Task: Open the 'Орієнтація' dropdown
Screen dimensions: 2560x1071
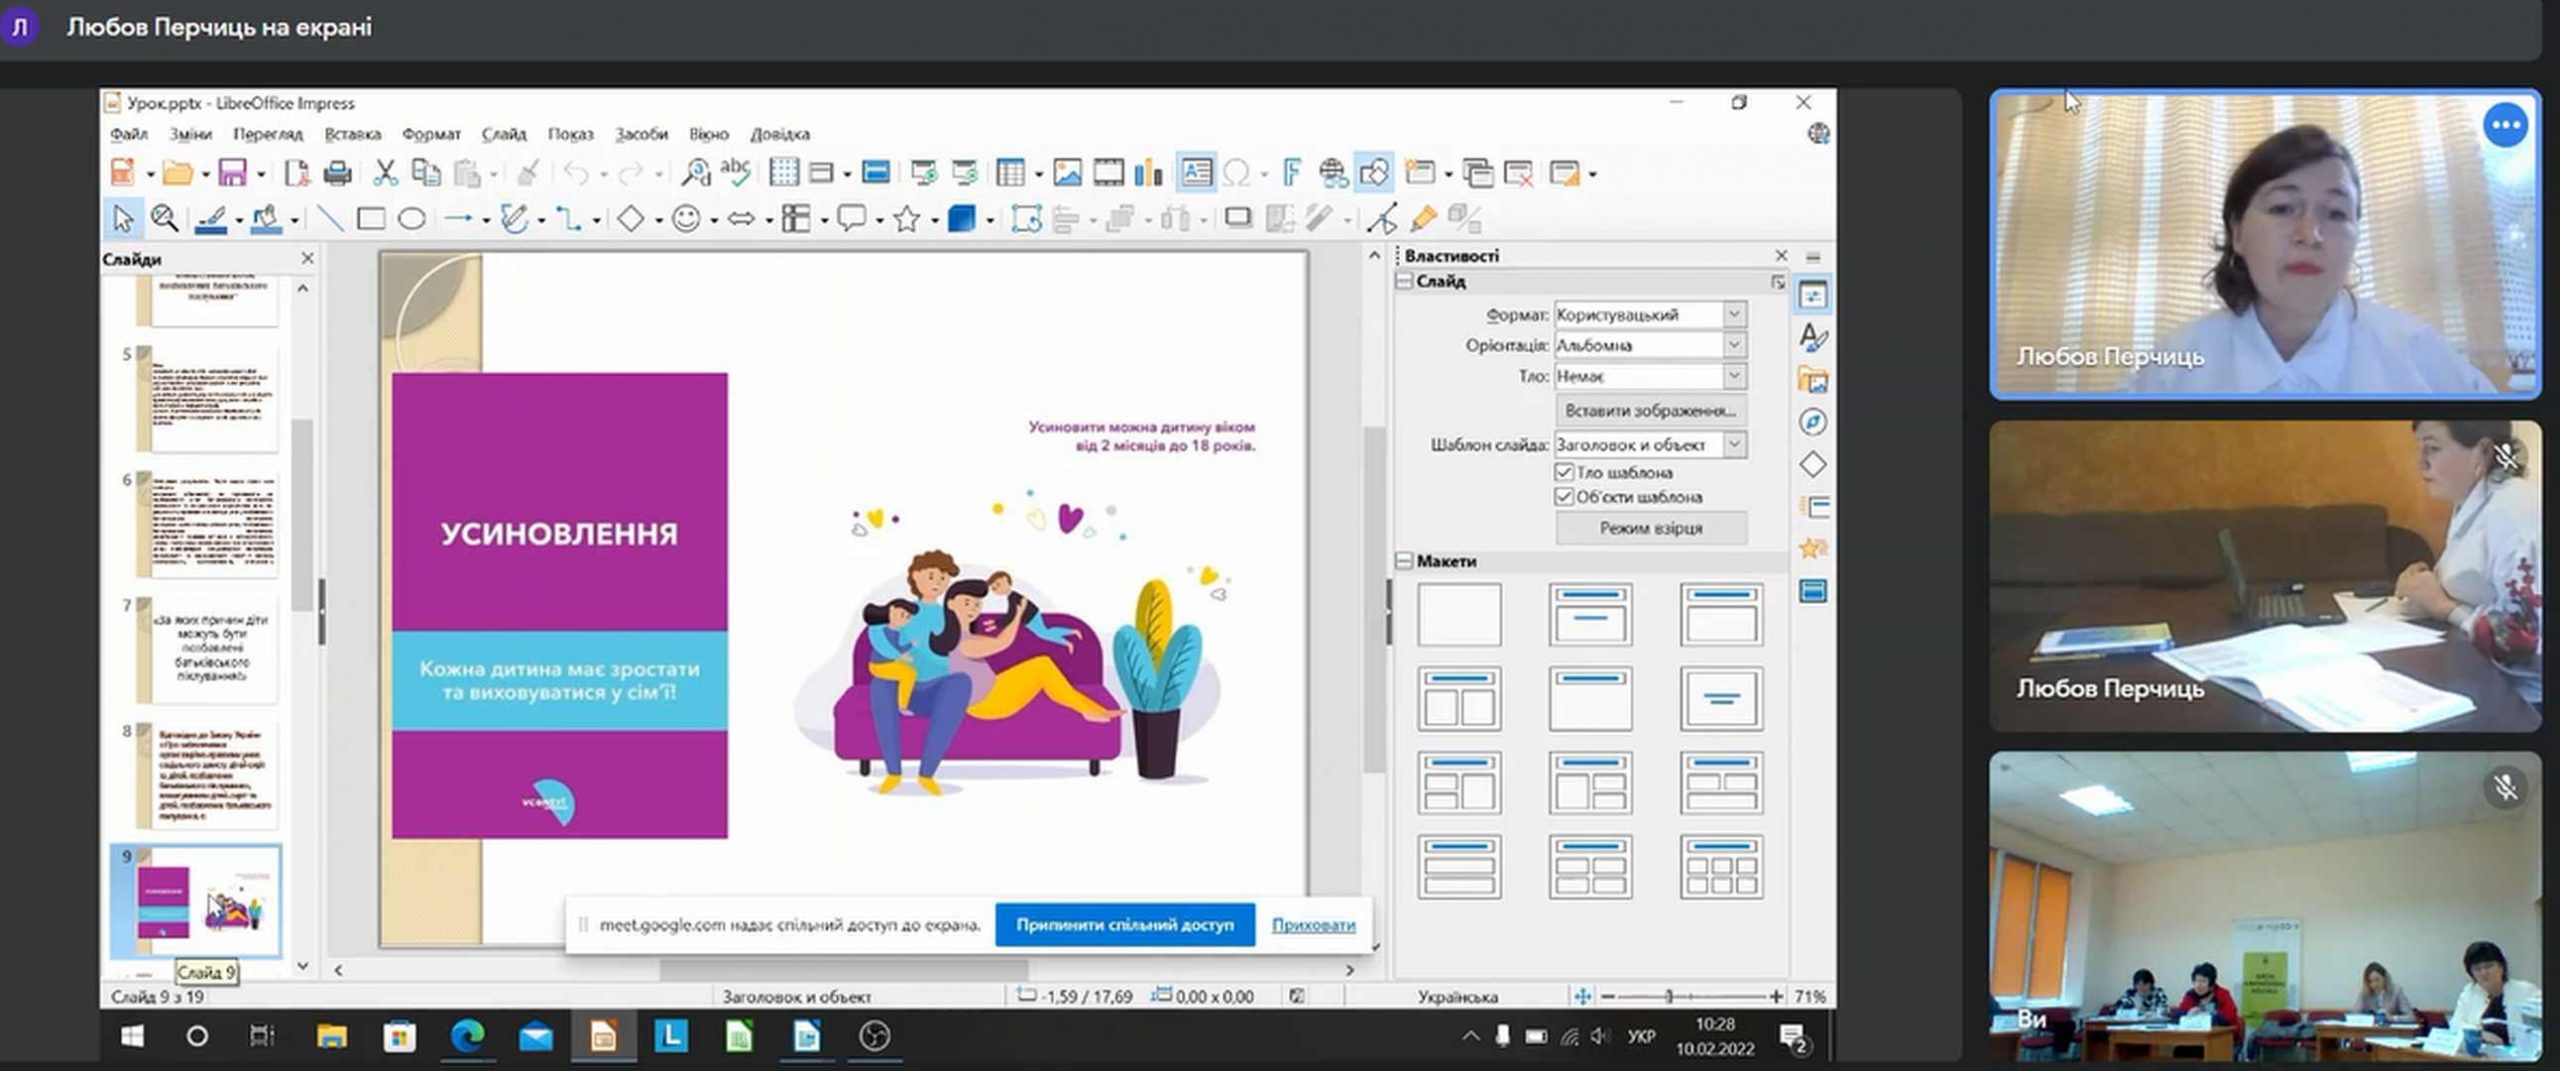Action: 1734,345
